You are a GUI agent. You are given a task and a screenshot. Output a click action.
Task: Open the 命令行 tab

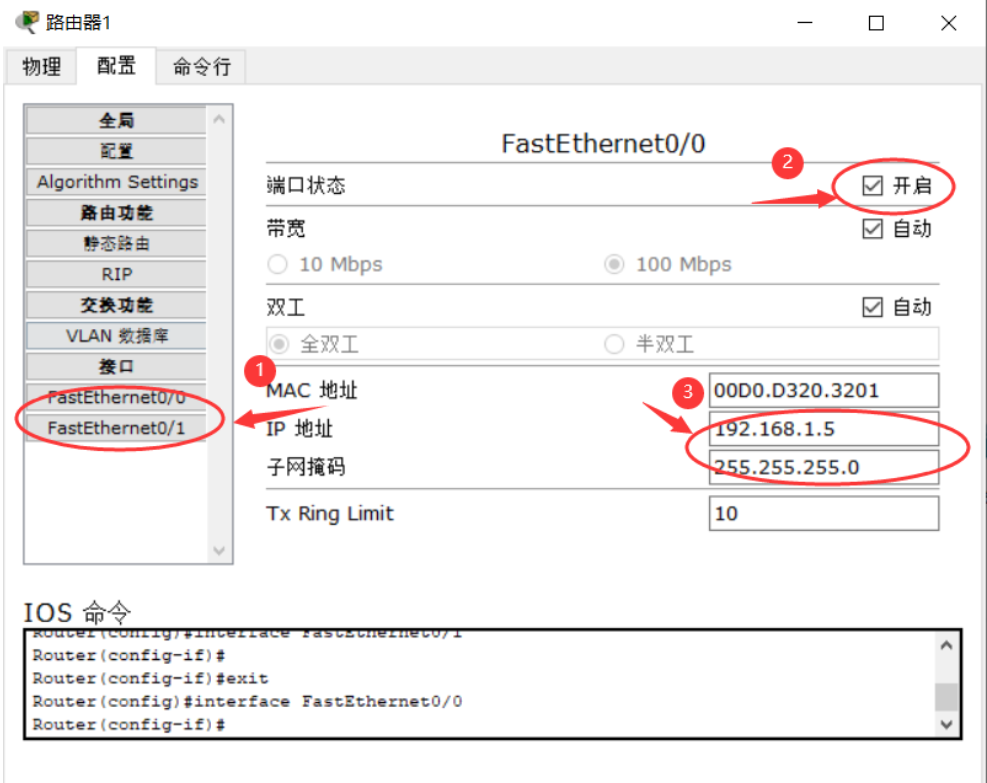(x=201, y=66)
